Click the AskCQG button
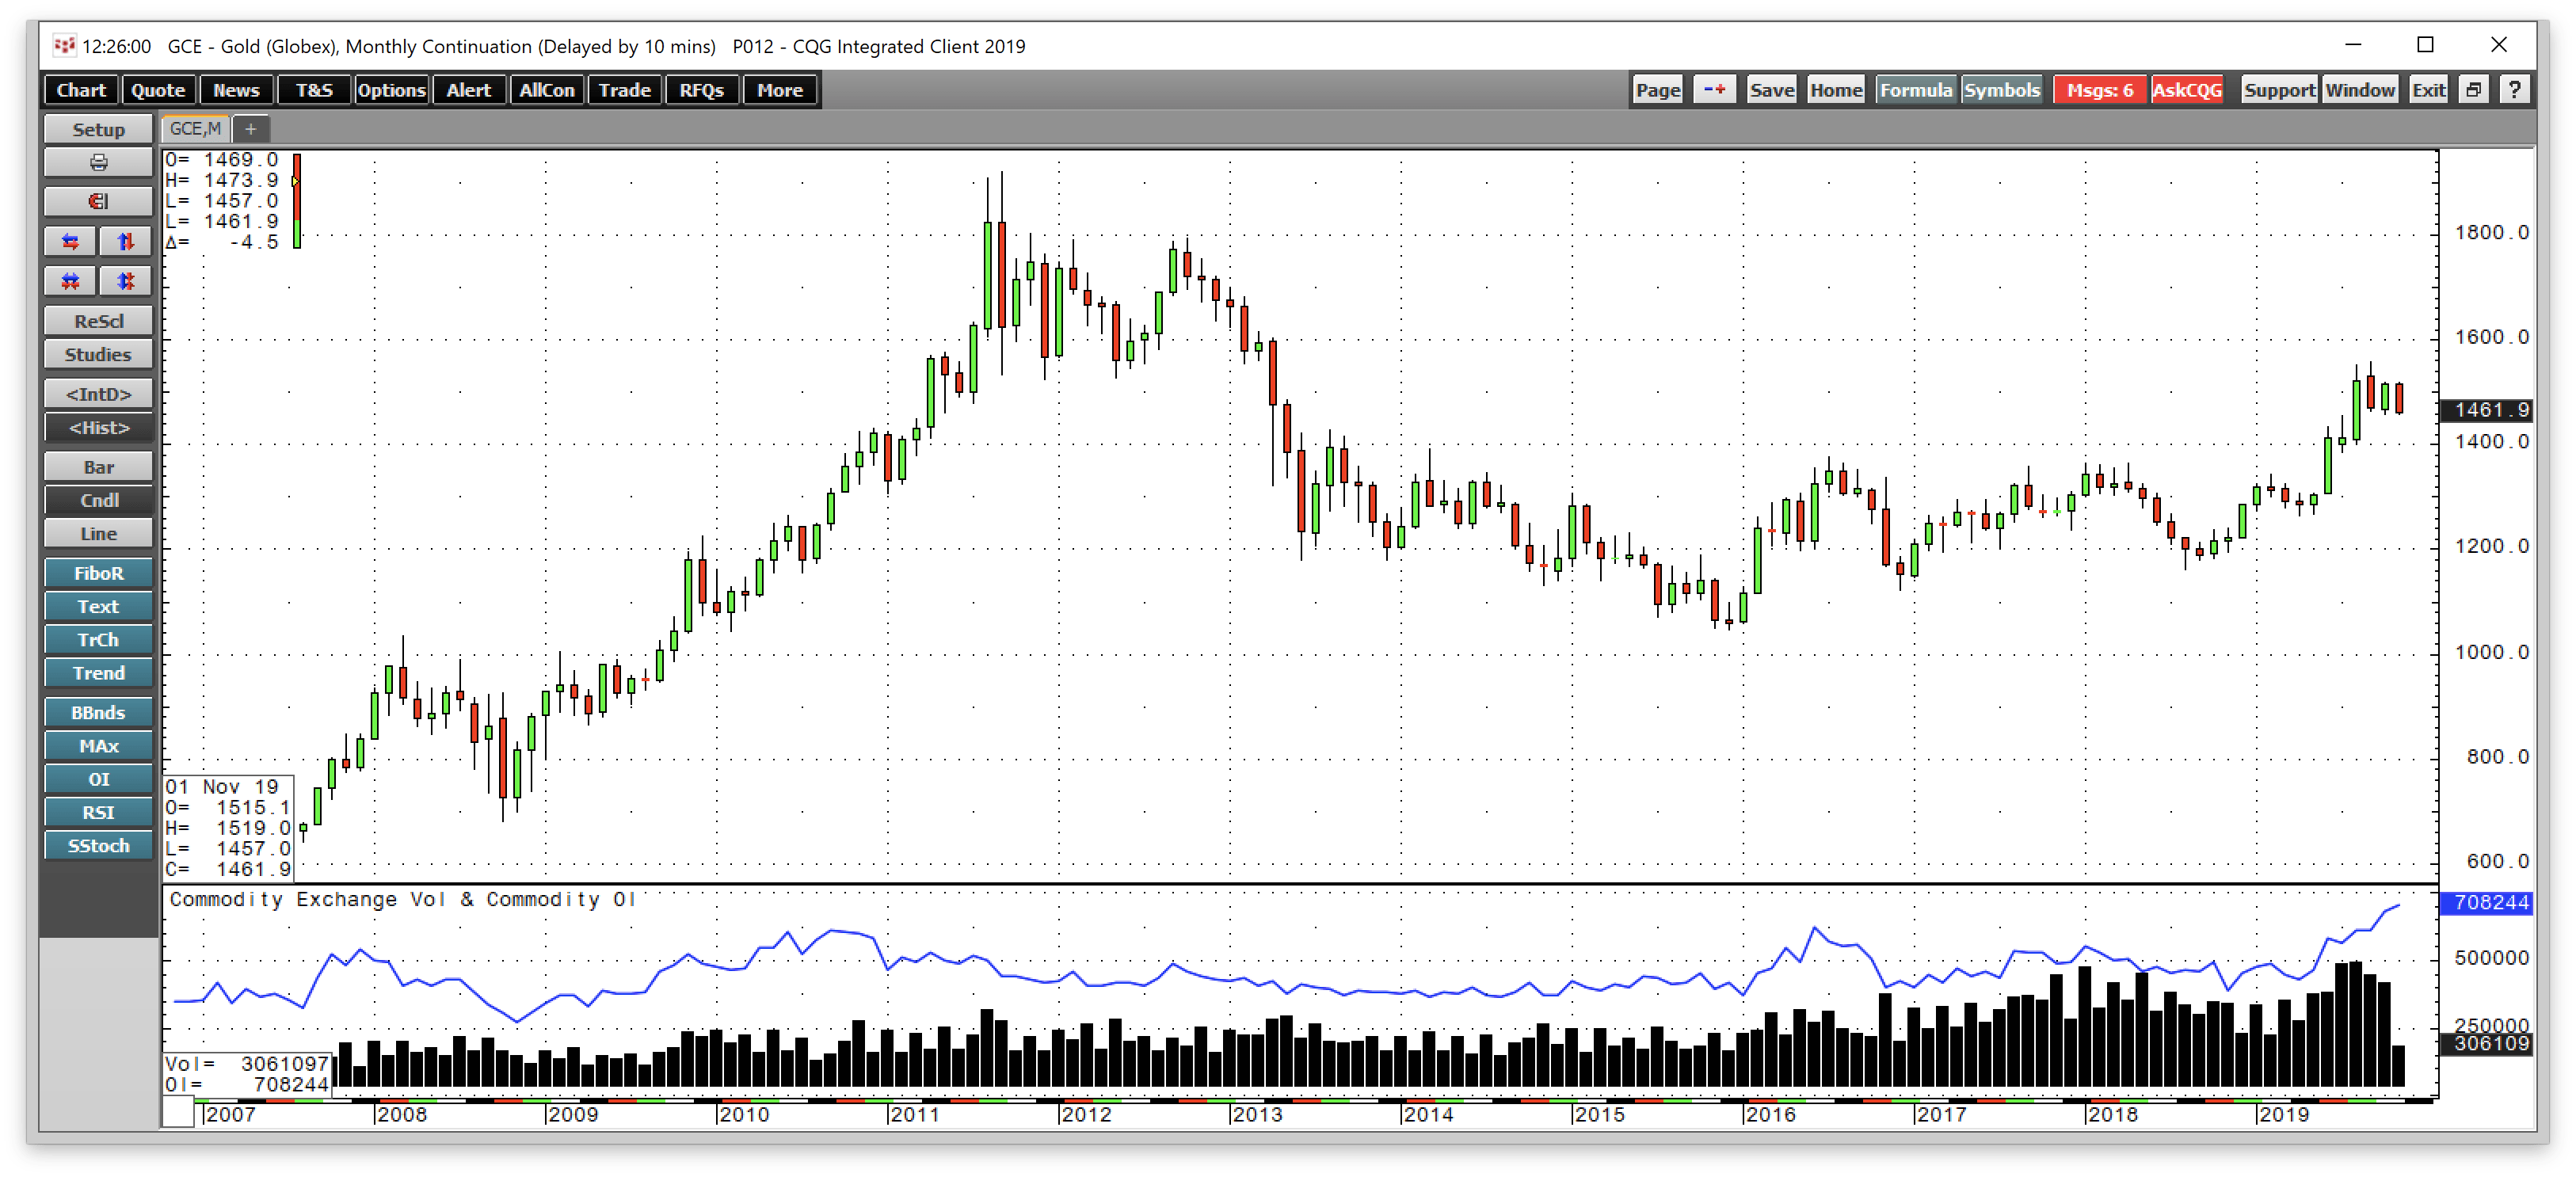2576x1177 pixels. 2188,89
